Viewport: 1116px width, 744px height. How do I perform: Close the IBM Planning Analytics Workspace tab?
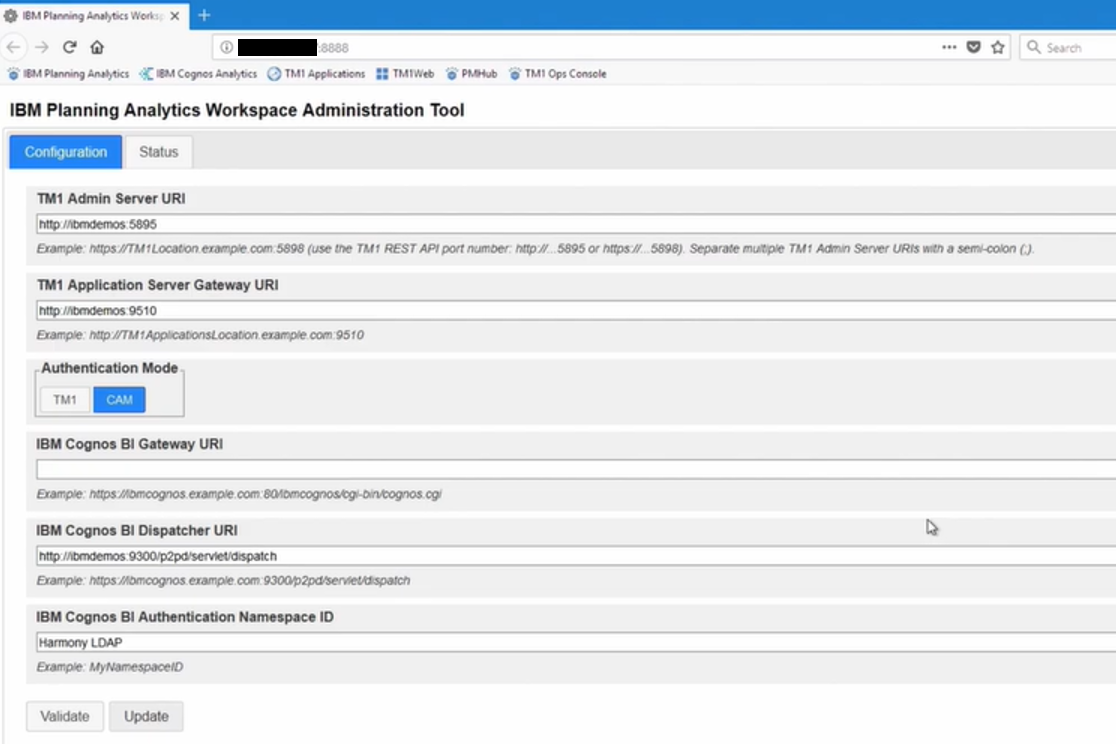[x=174, y=15]
